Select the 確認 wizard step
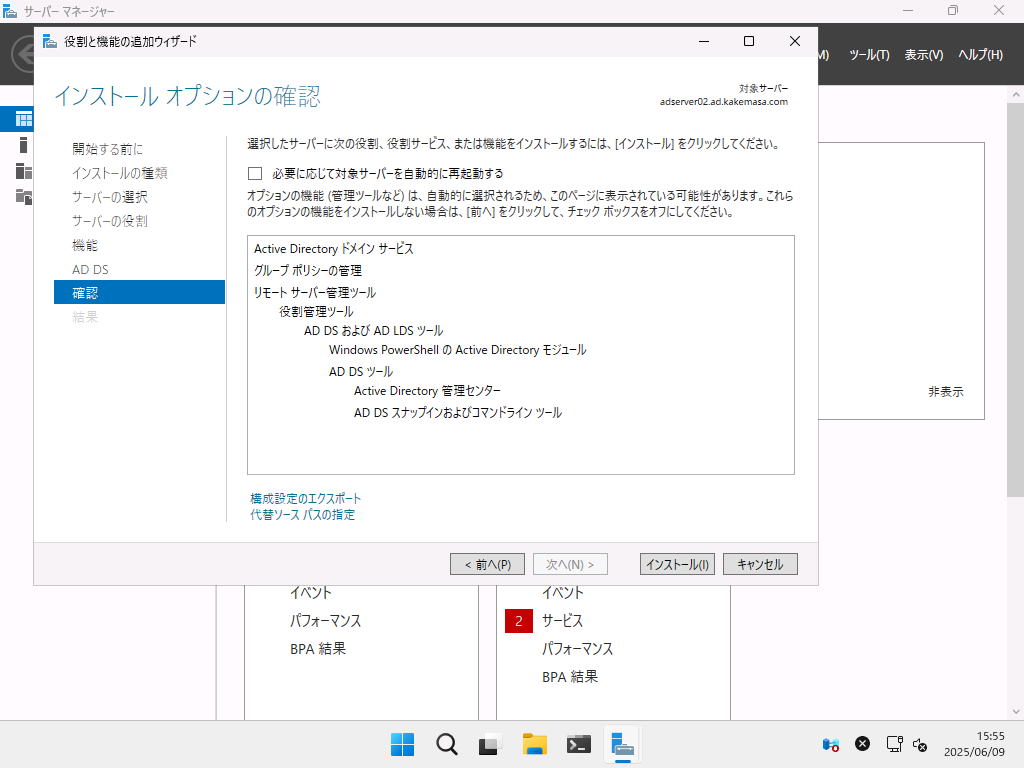 point(139,292)
